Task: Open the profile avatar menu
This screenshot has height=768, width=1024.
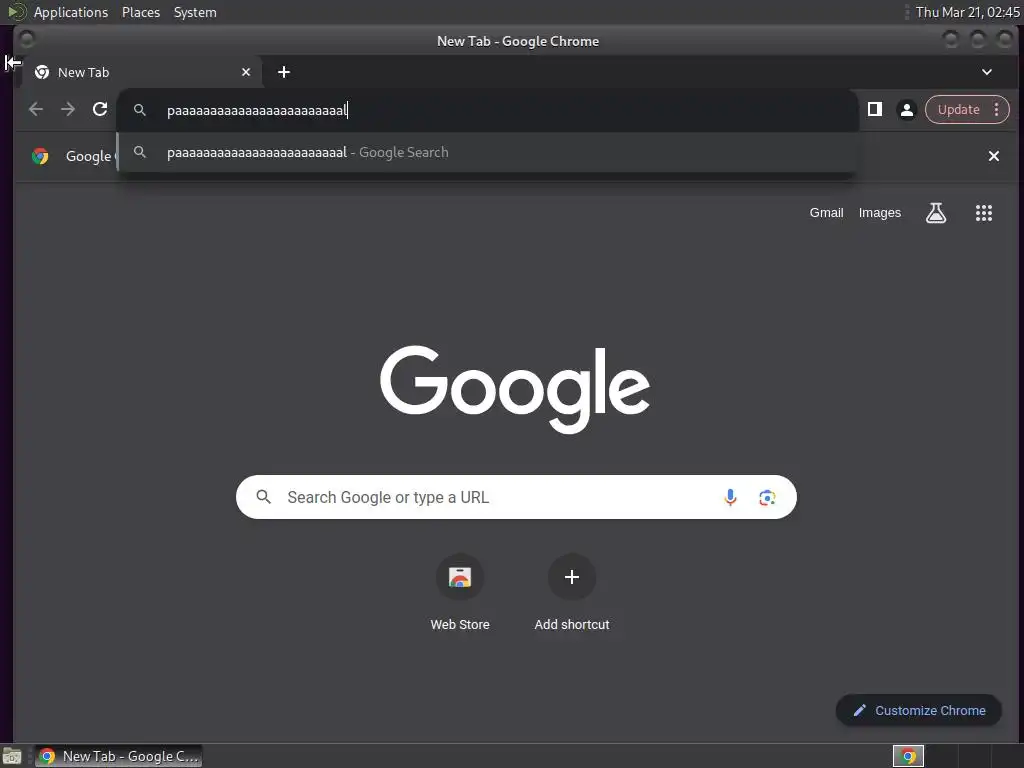Action: coord(906,110)
